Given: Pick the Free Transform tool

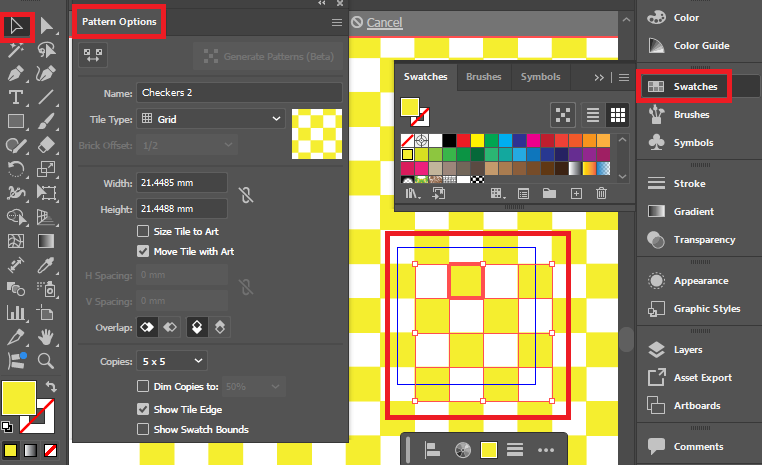Looking at the screenshot, I should click(x=46, y=193).
